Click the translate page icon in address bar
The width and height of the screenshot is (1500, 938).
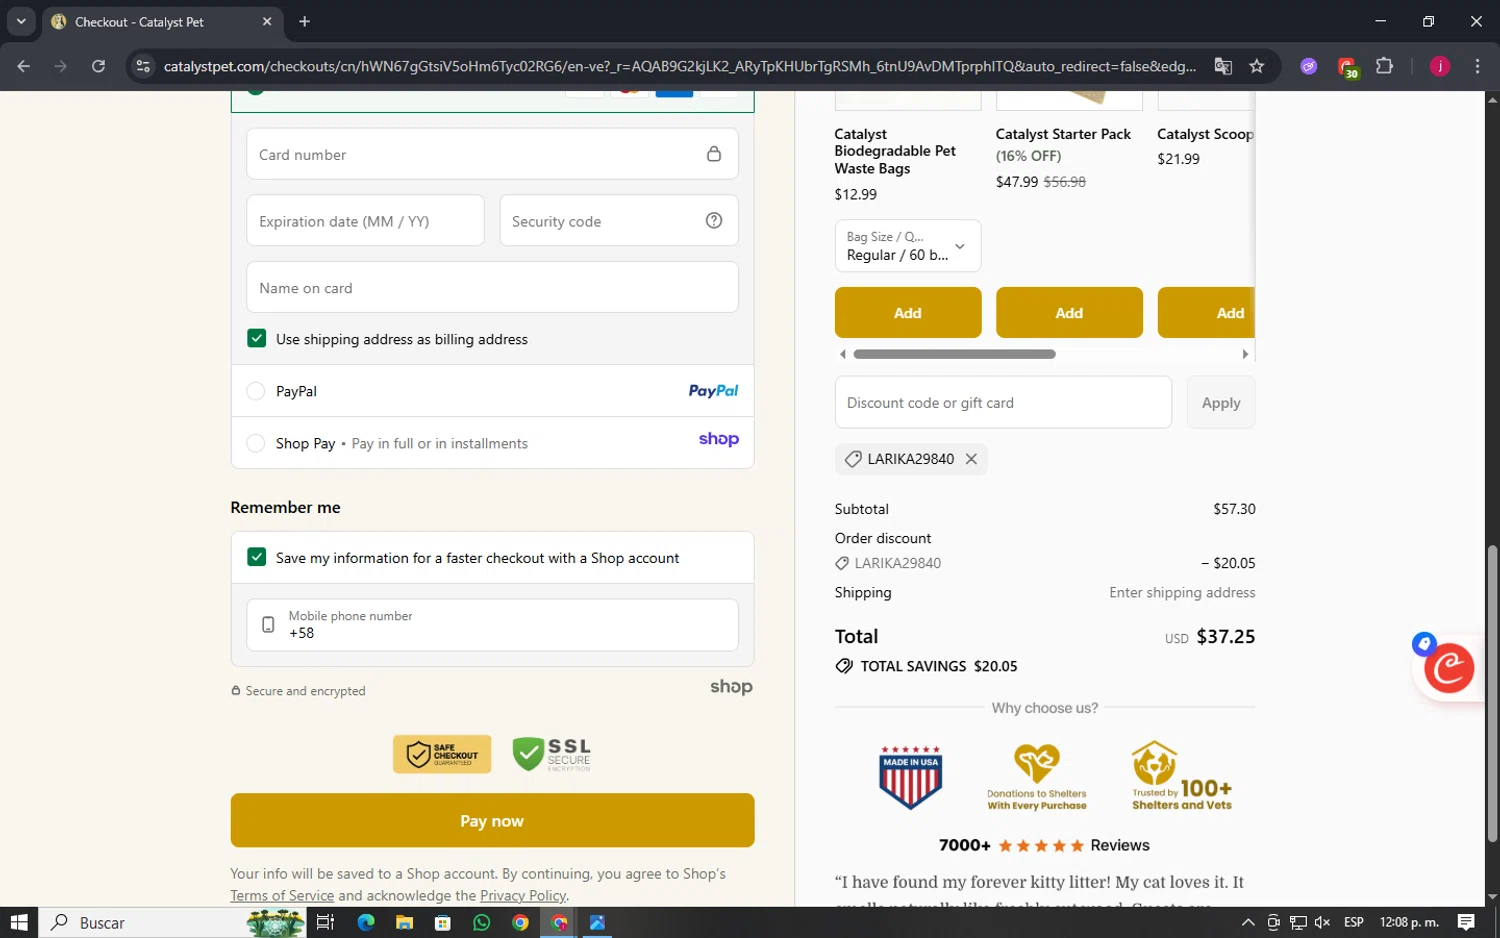[x=1223, y=66]
